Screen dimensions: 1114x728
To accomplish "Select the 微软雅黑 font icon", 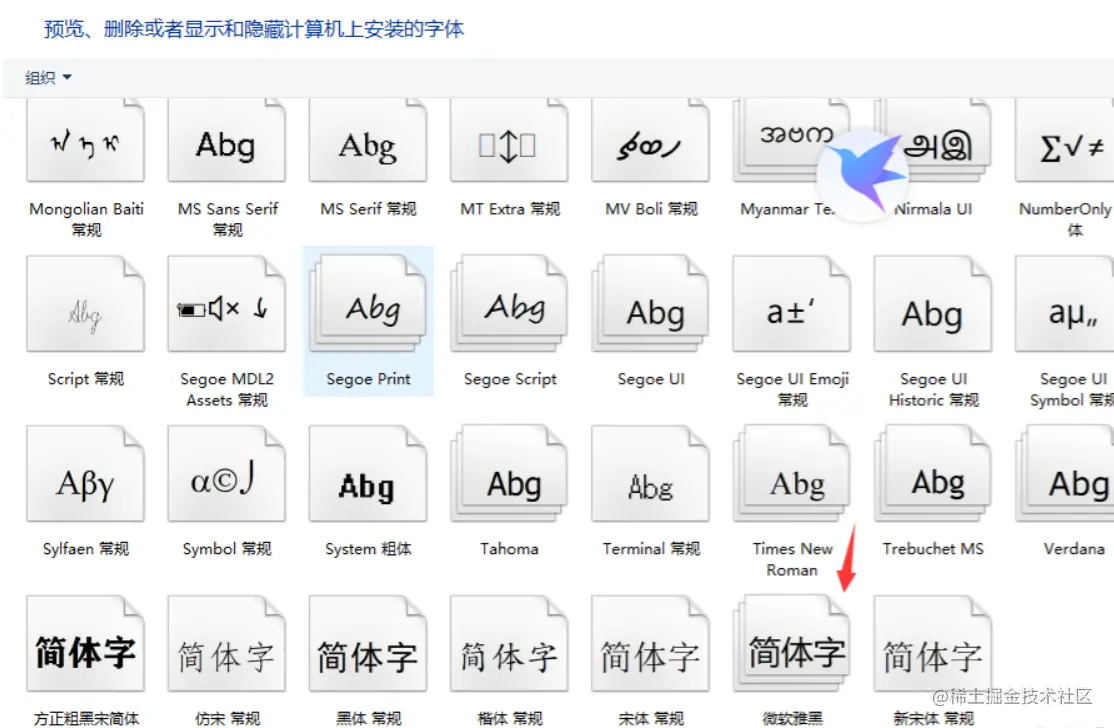I will 791,643.
